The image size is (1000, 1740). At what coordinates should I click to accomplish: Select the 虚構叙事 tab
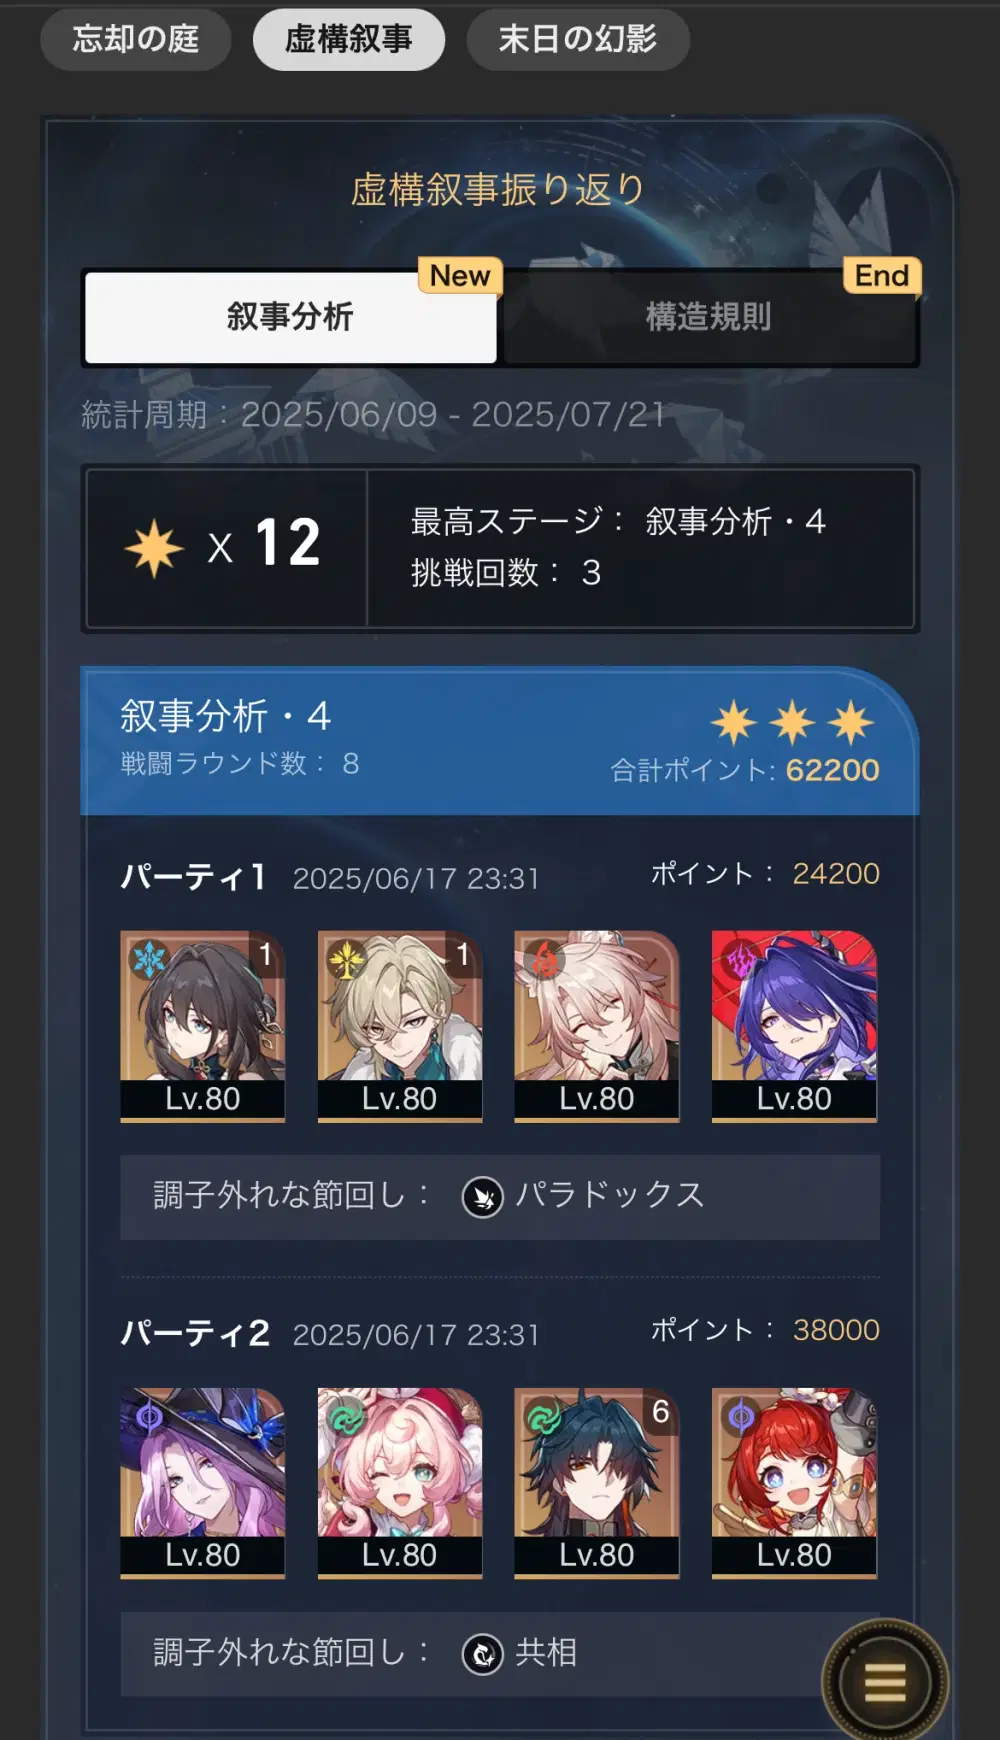pos(349,40)
